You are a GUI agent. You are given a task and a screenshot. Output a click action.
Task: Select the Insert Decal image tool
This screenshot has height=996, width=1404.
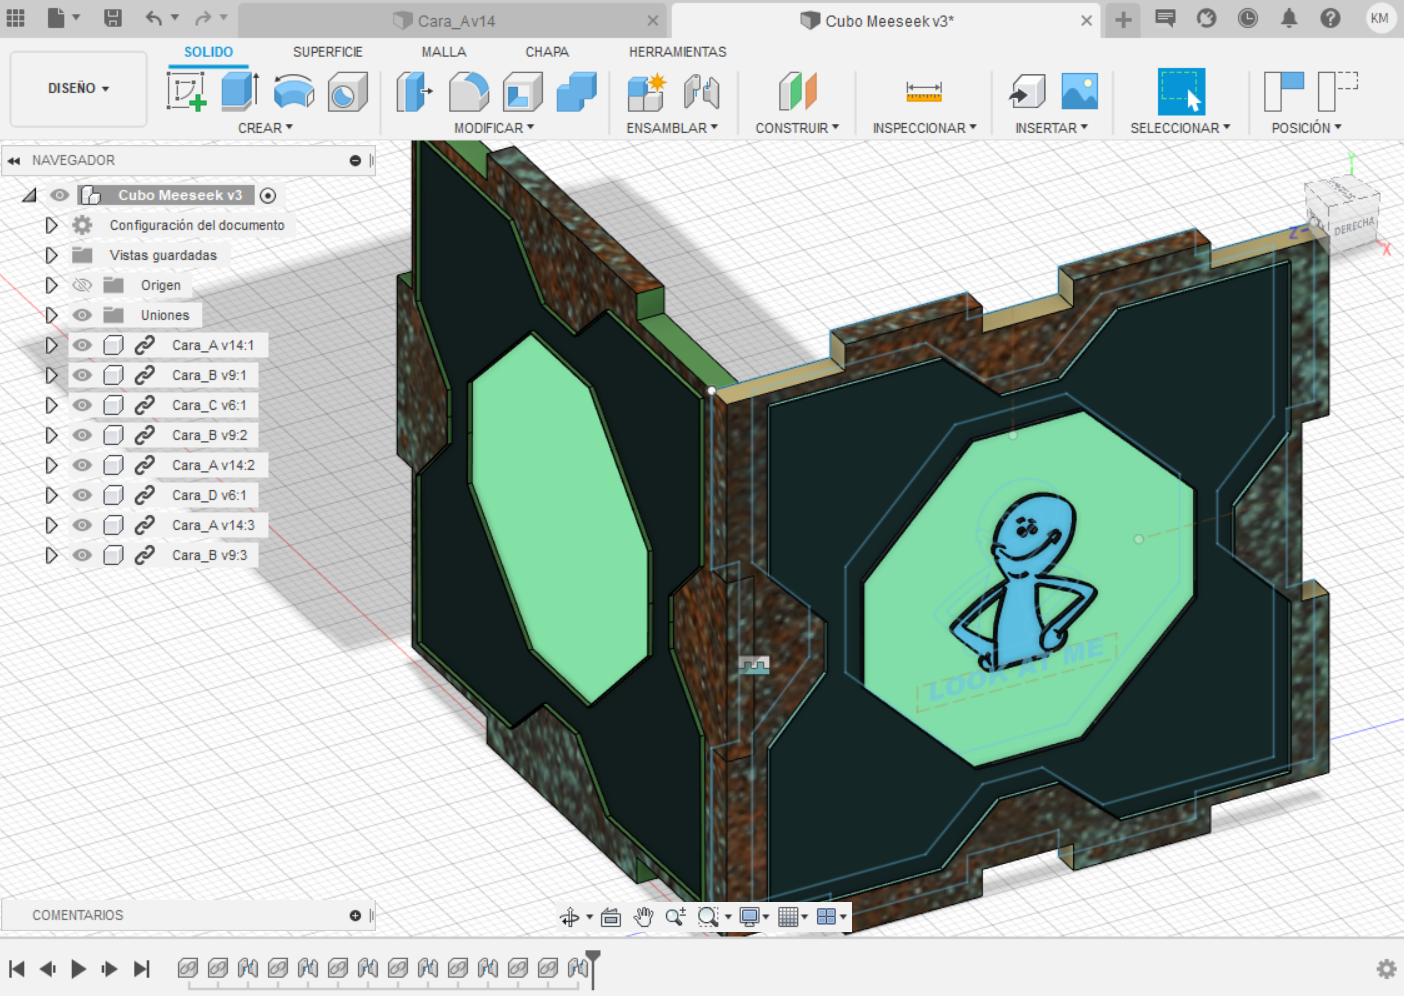pos(1080,91)
